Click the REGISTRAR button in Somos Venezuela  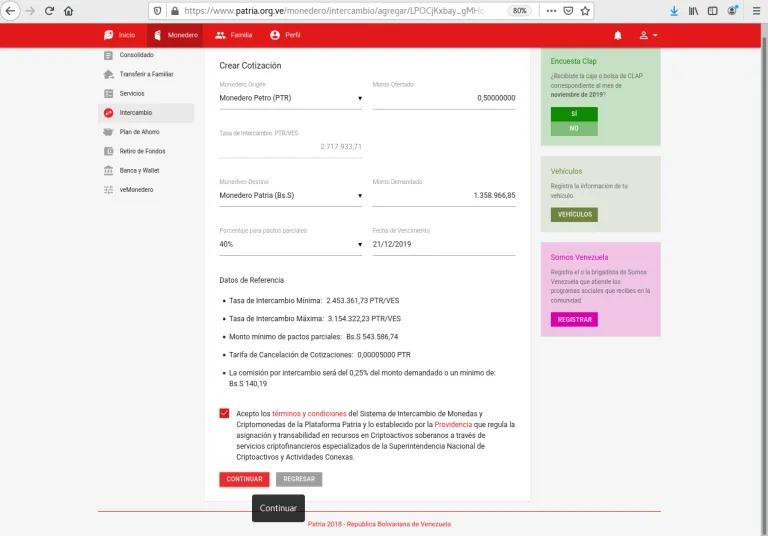click(574, 319)
